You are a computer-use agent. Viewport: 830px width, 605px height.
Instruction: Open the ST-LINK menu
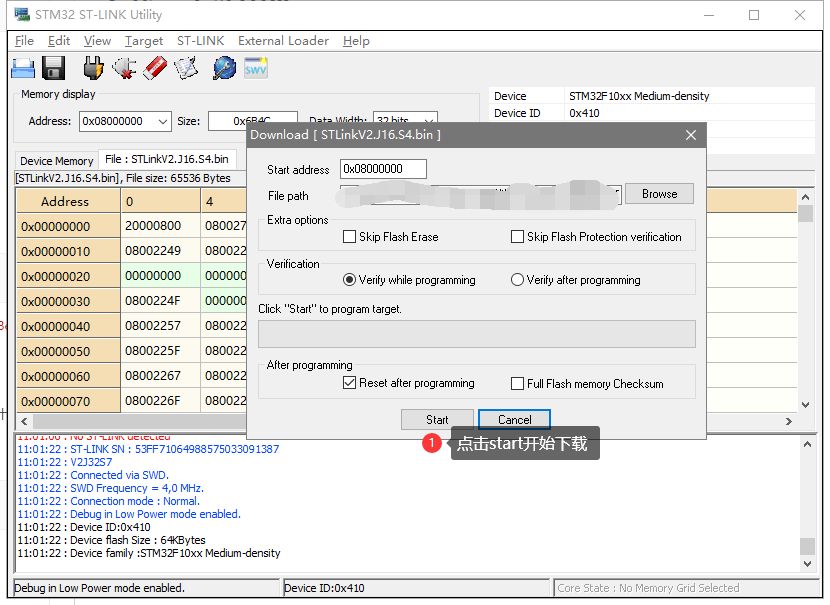[x=201, y=41]
